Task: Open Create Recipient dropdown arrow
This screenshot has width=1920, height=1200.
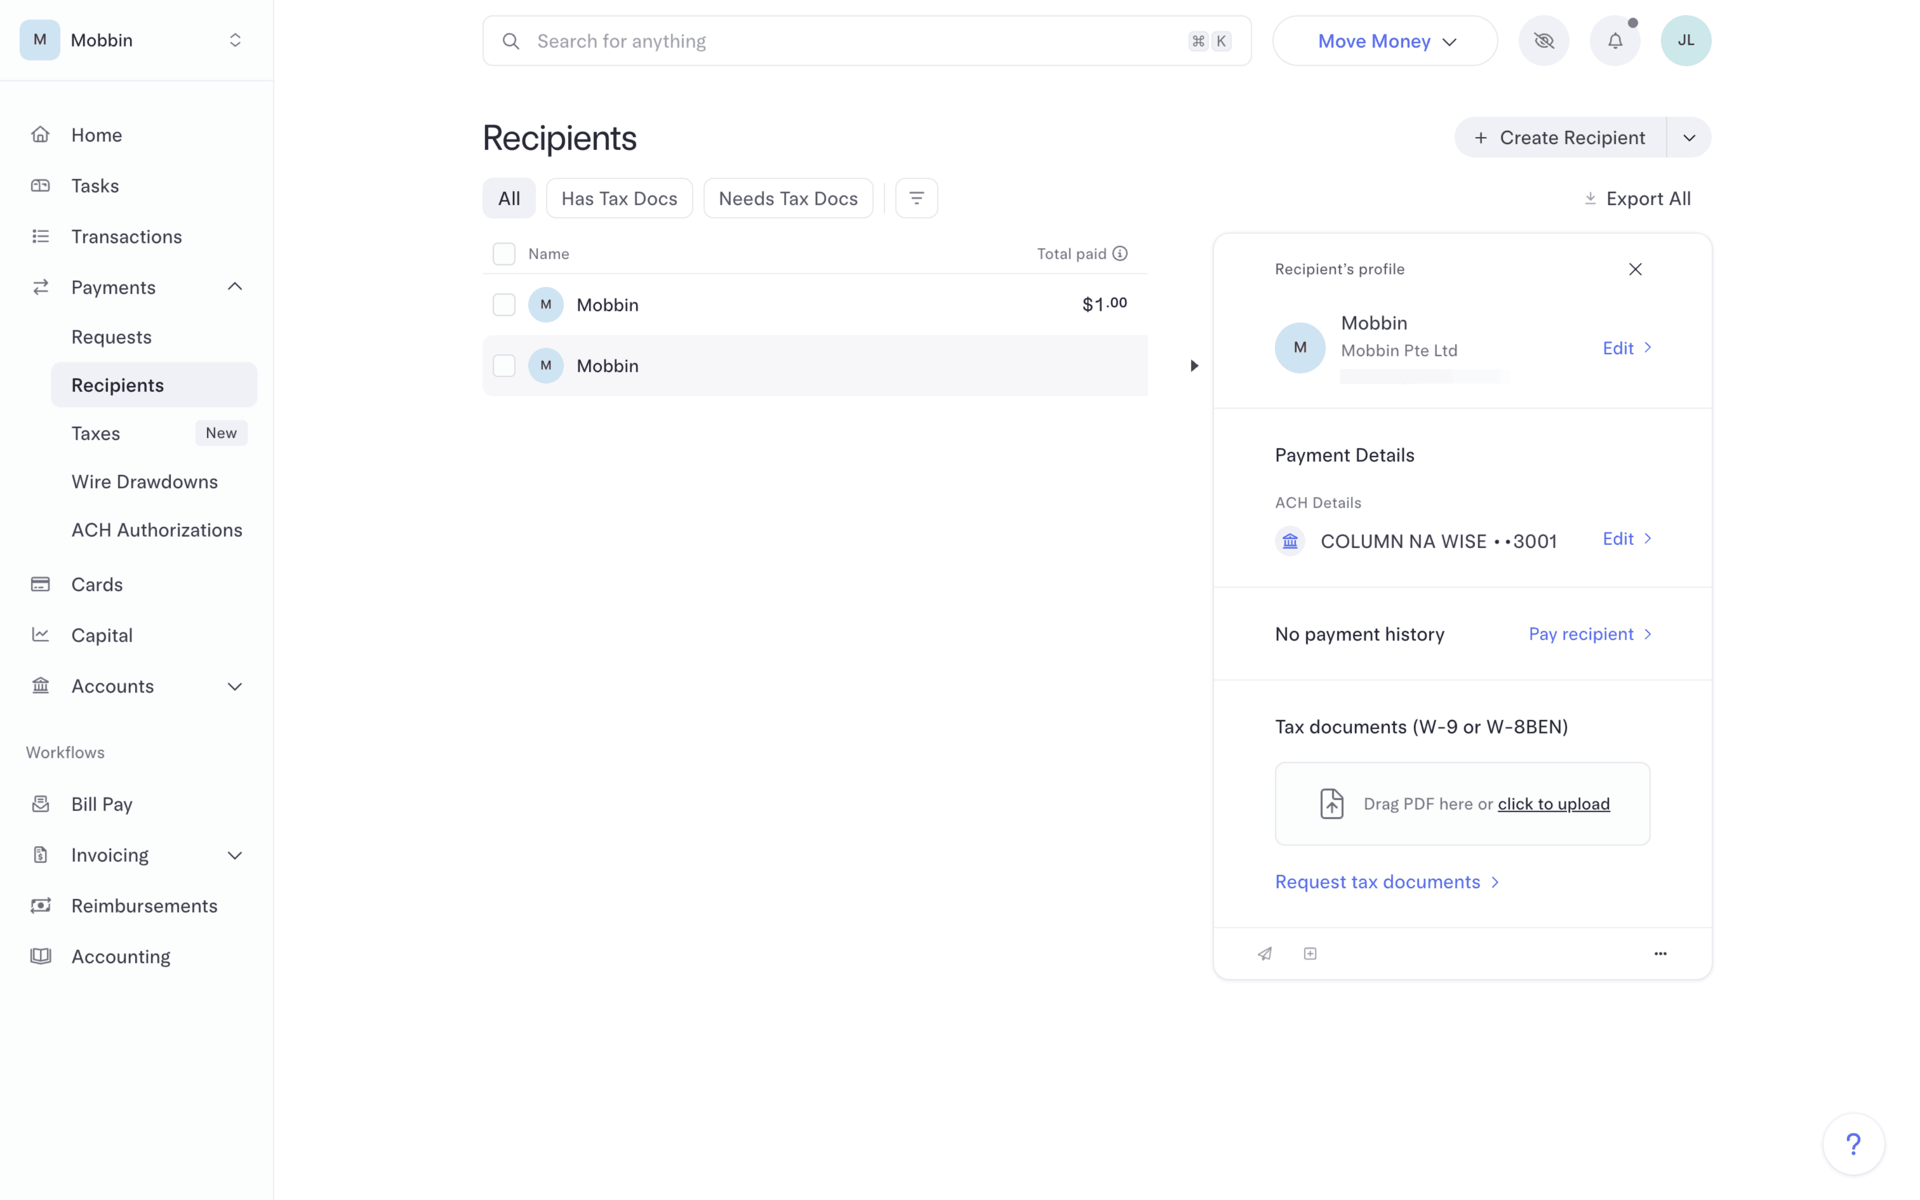Action: click(x=1689, y=138)
